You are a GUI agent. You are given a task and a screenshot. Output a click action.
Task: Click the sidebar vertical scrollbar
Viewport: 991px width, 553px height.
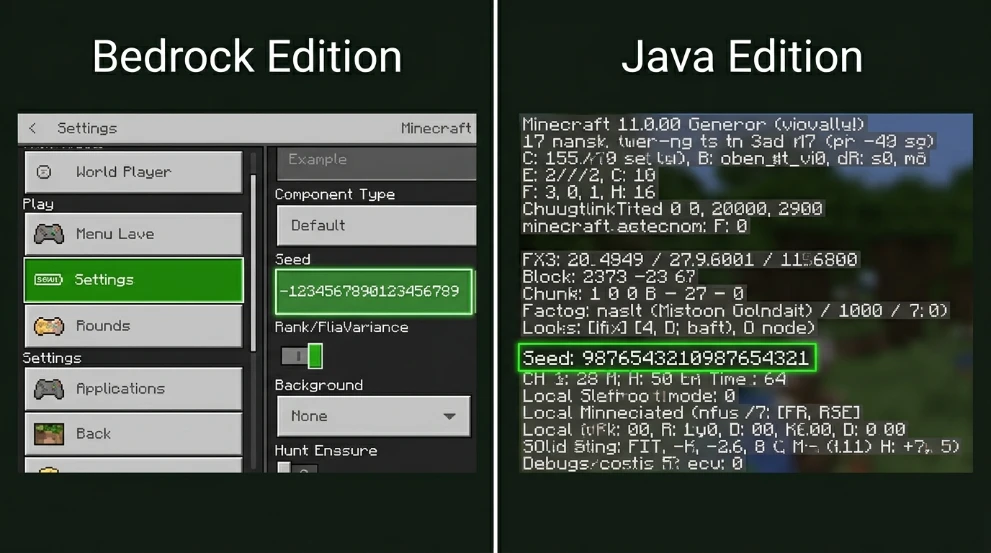tap(253, 262)
